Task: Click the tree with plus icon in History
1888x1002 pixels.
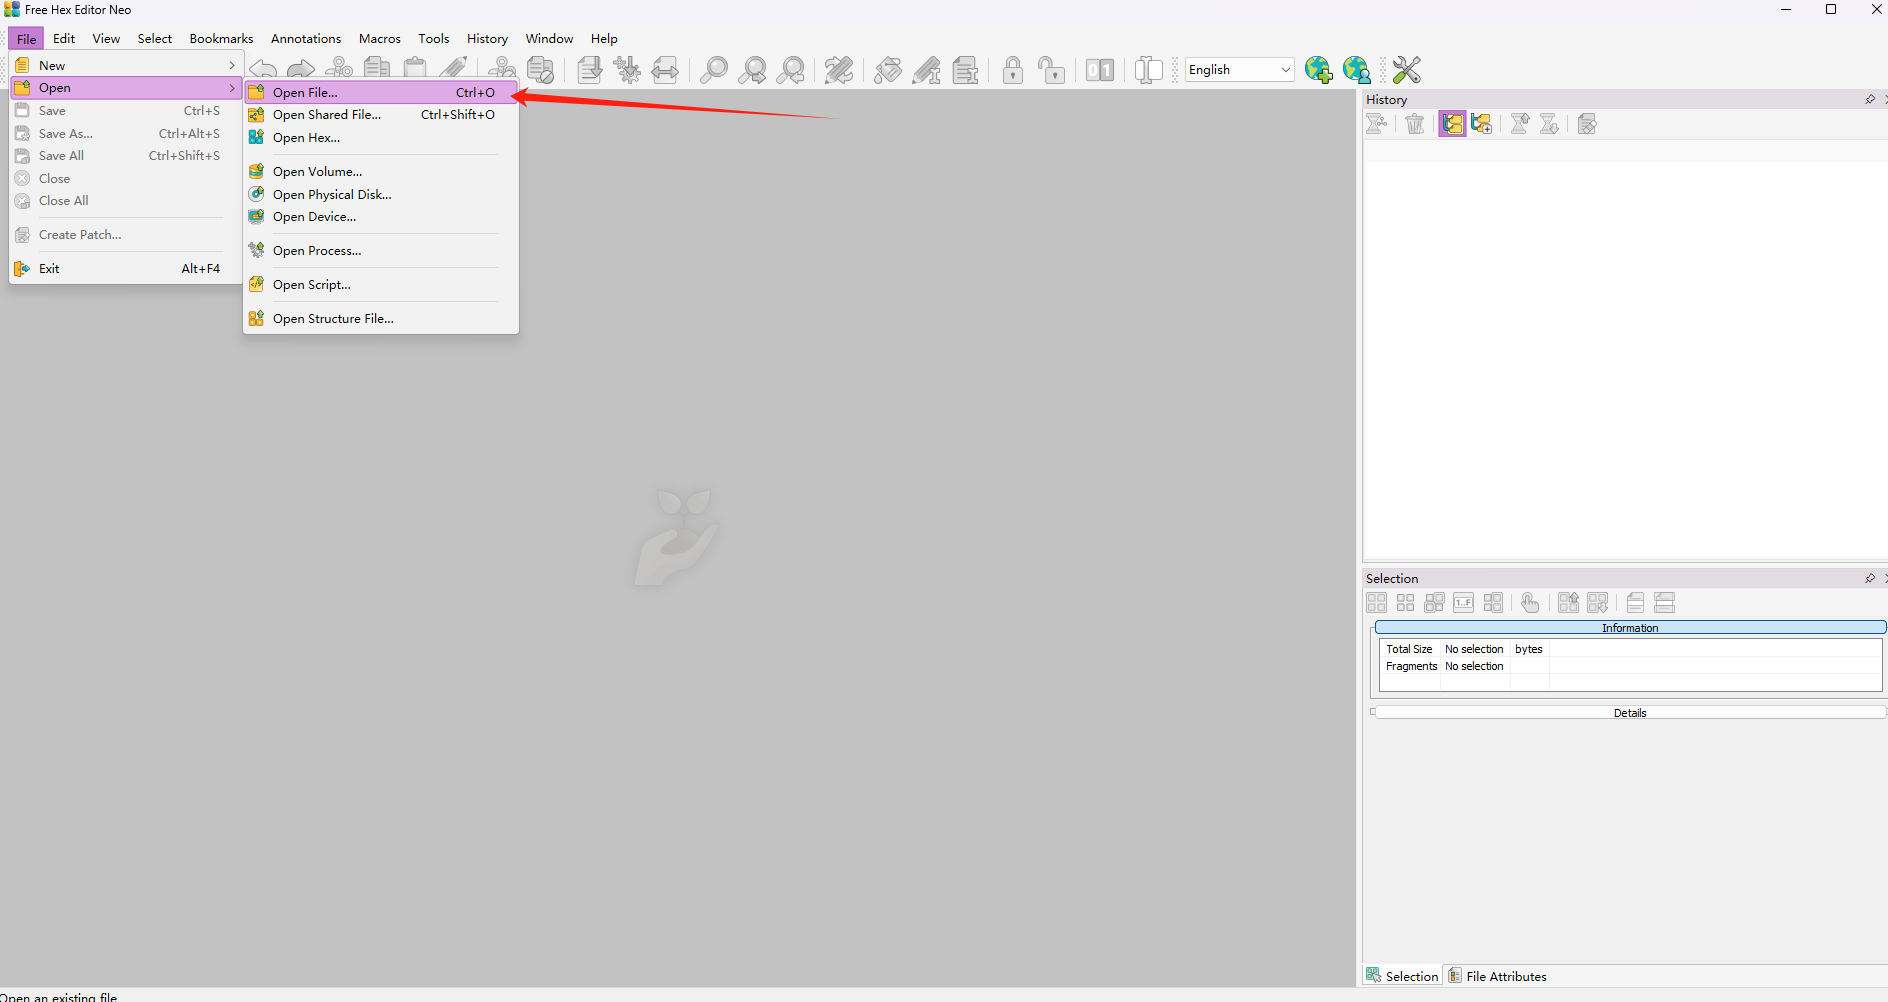Action: 1482,124
